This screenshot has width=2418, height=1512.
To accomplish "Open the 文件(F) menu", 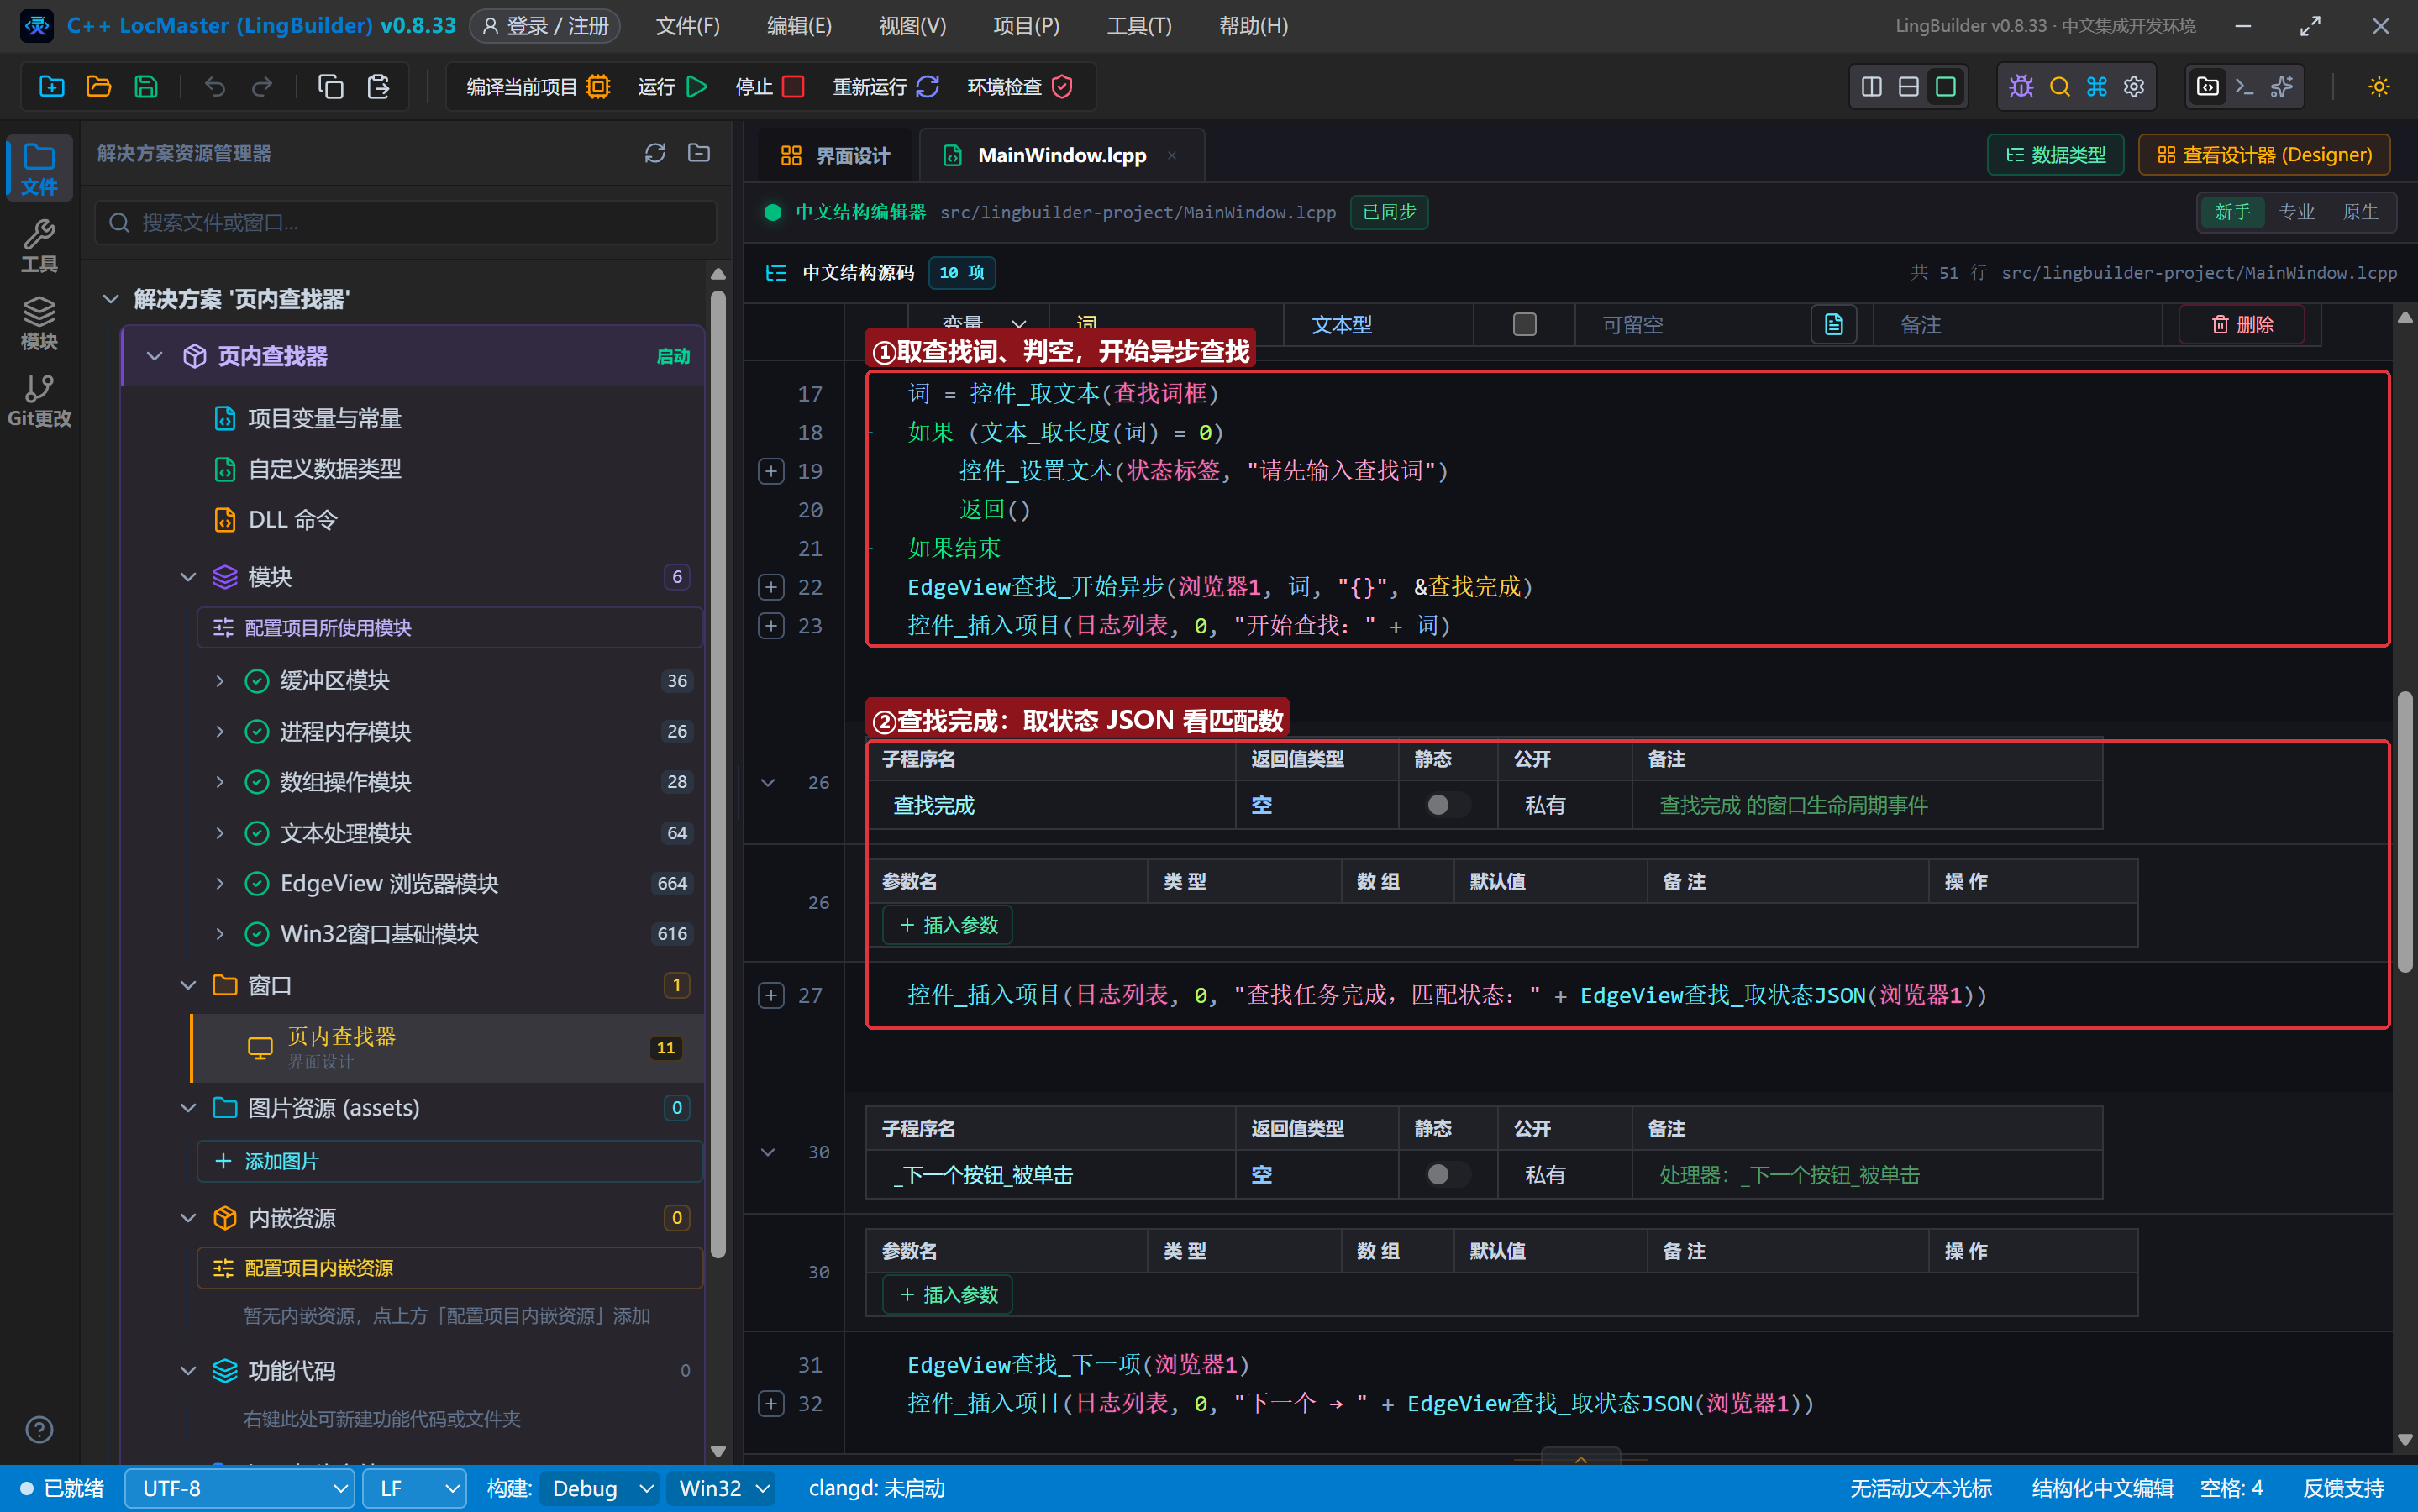I will 687,26.
